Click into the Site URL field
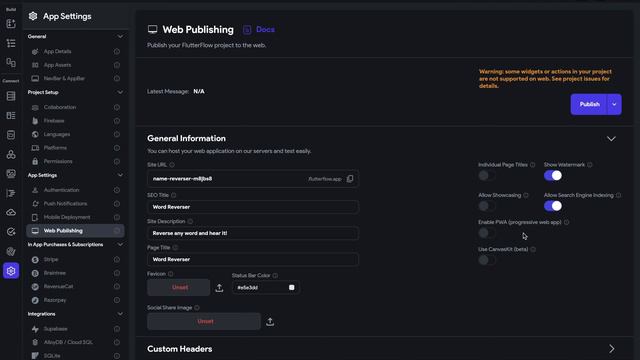 click(x=253, y=179)
